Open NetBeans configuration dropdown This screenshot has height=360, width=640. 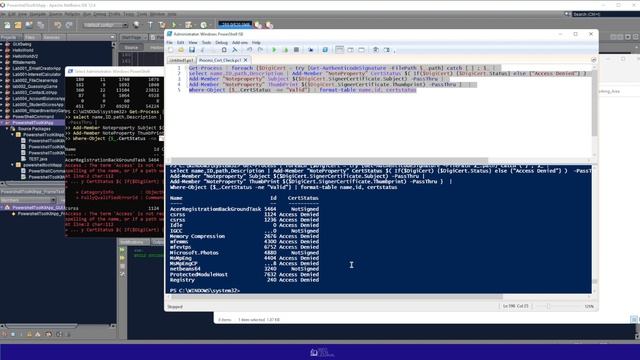point(105,25)
